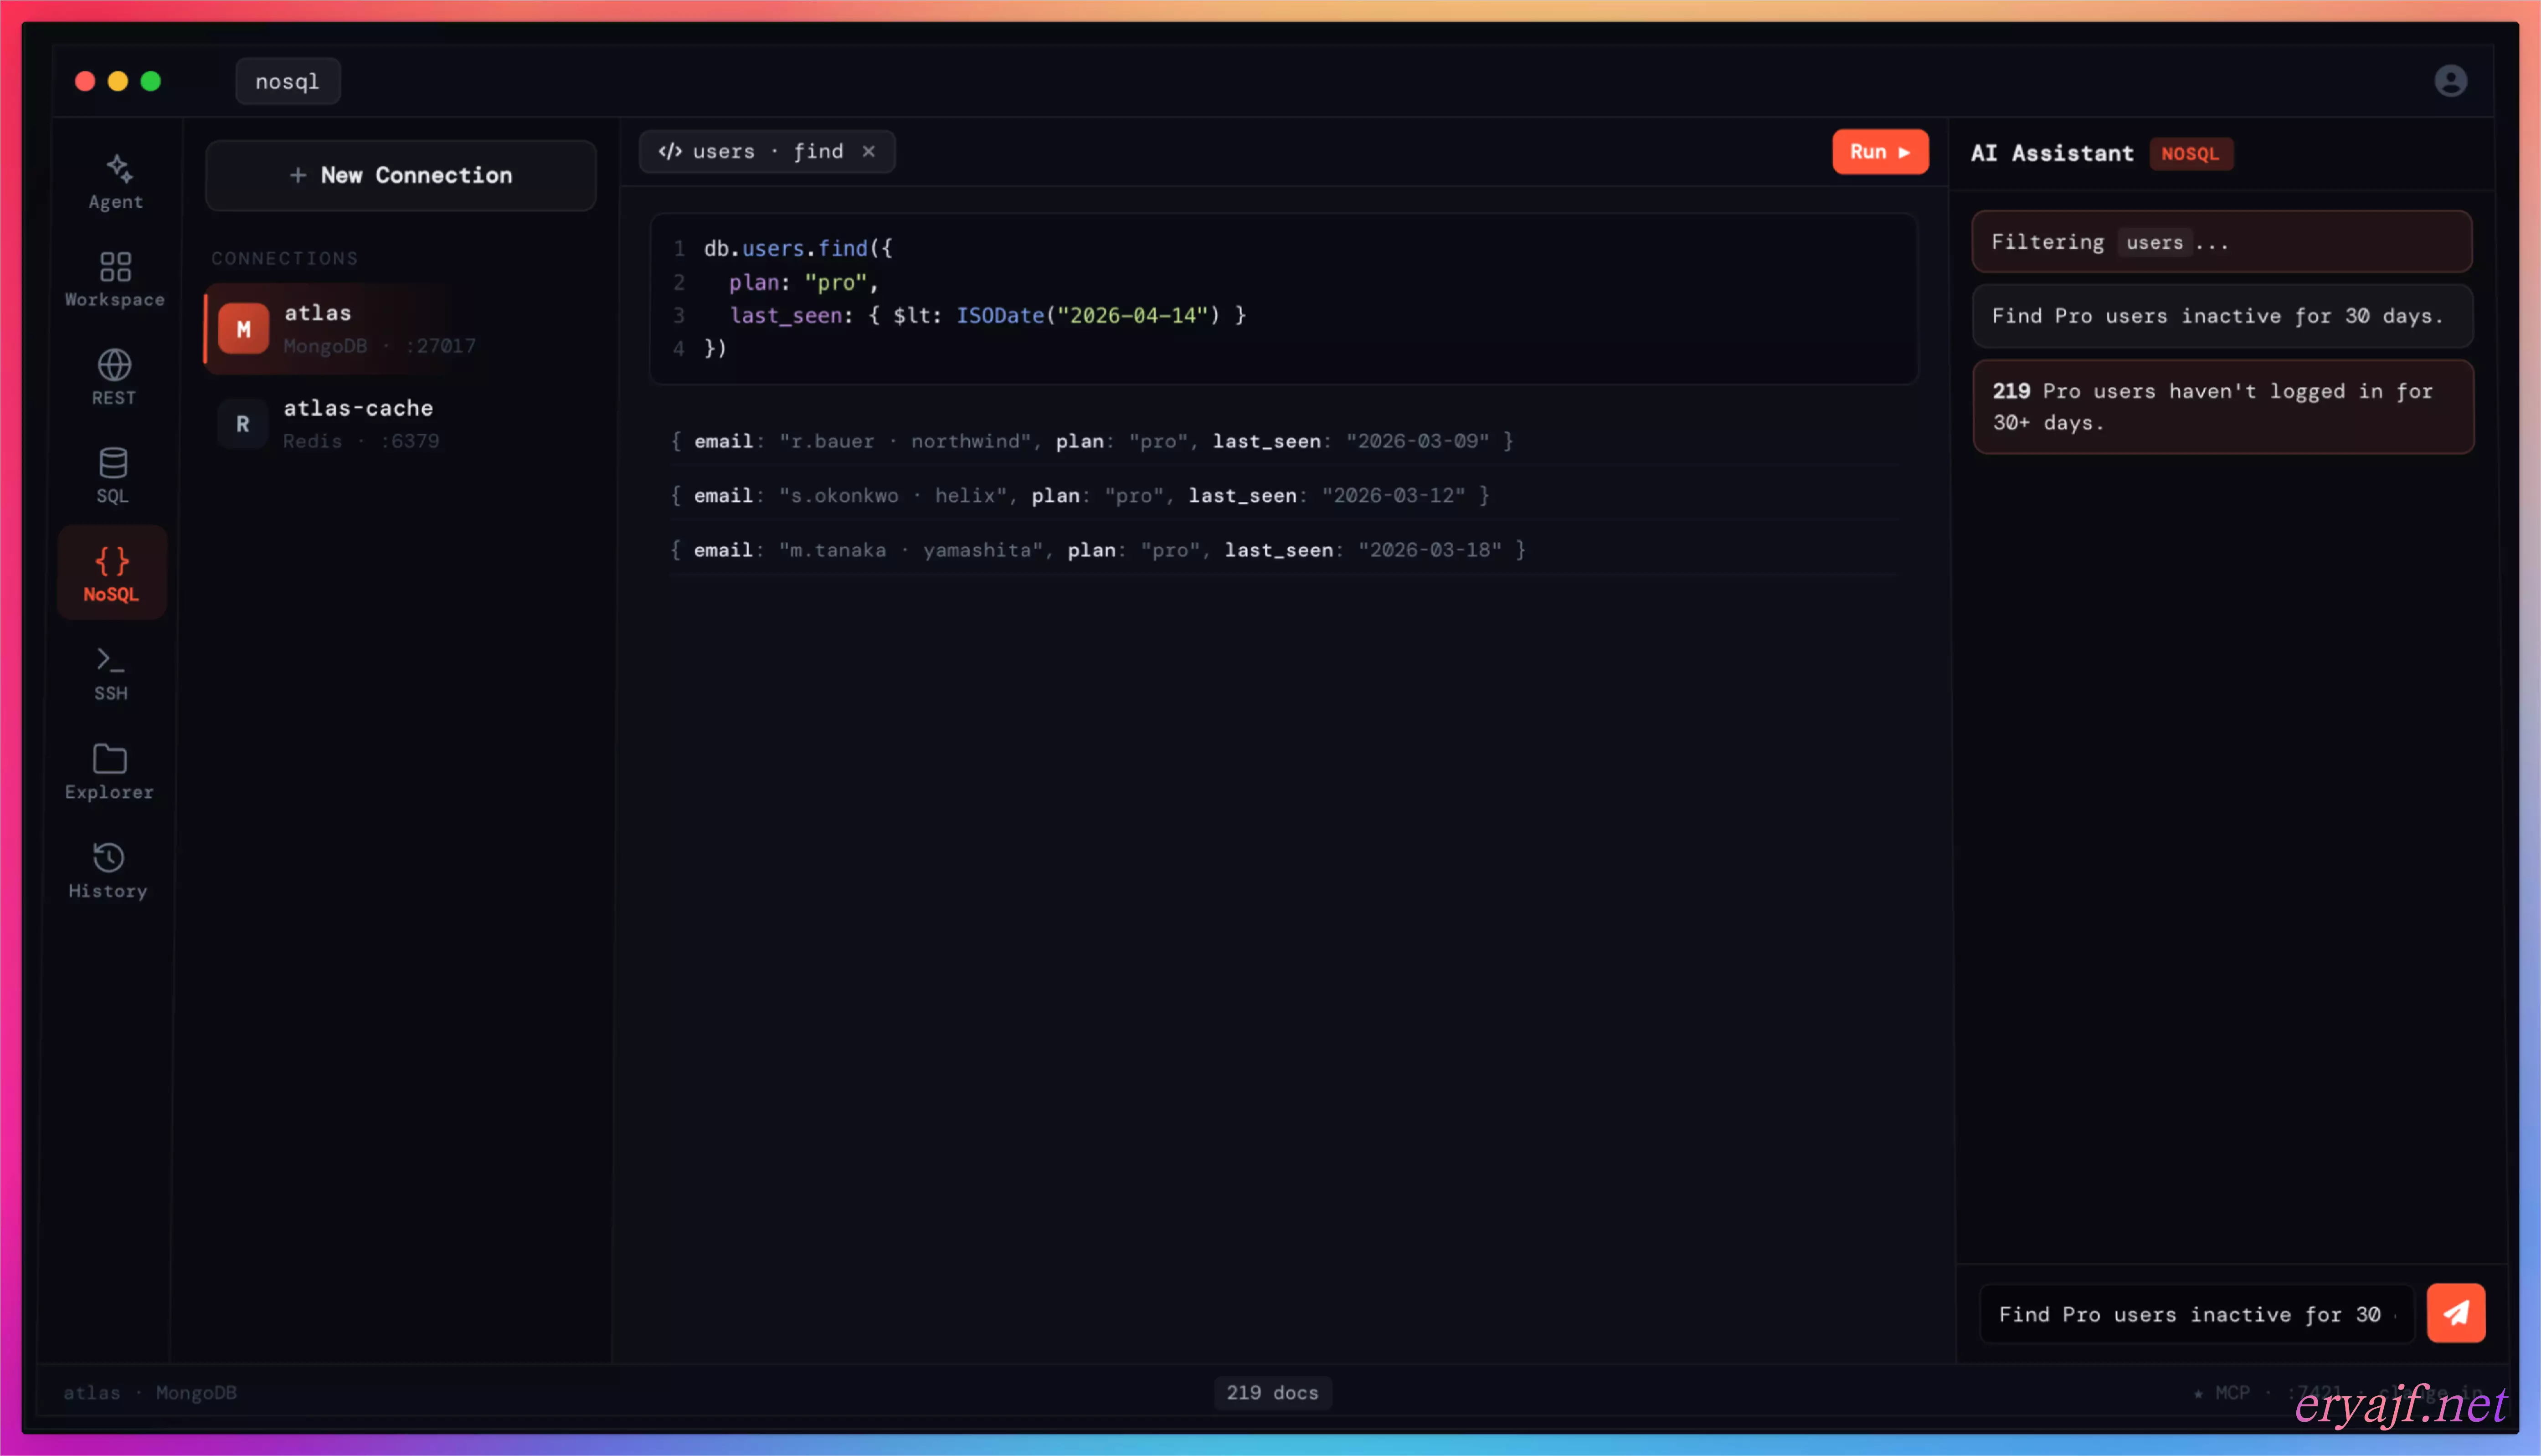Open the History clock section
2541x1456 pixels.
point(108,870)
